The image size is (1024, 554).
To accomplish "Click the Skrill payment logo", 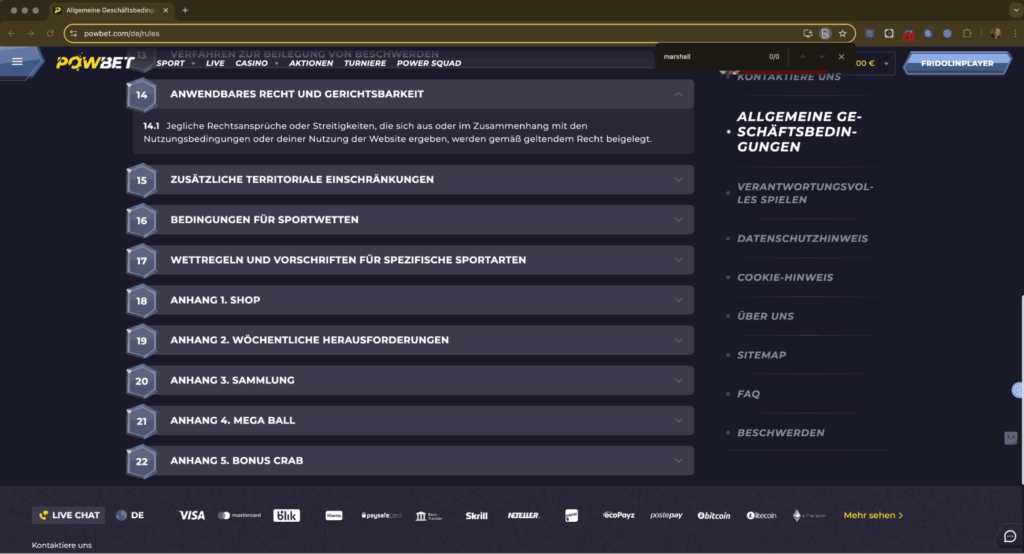I will pos(476,516).
